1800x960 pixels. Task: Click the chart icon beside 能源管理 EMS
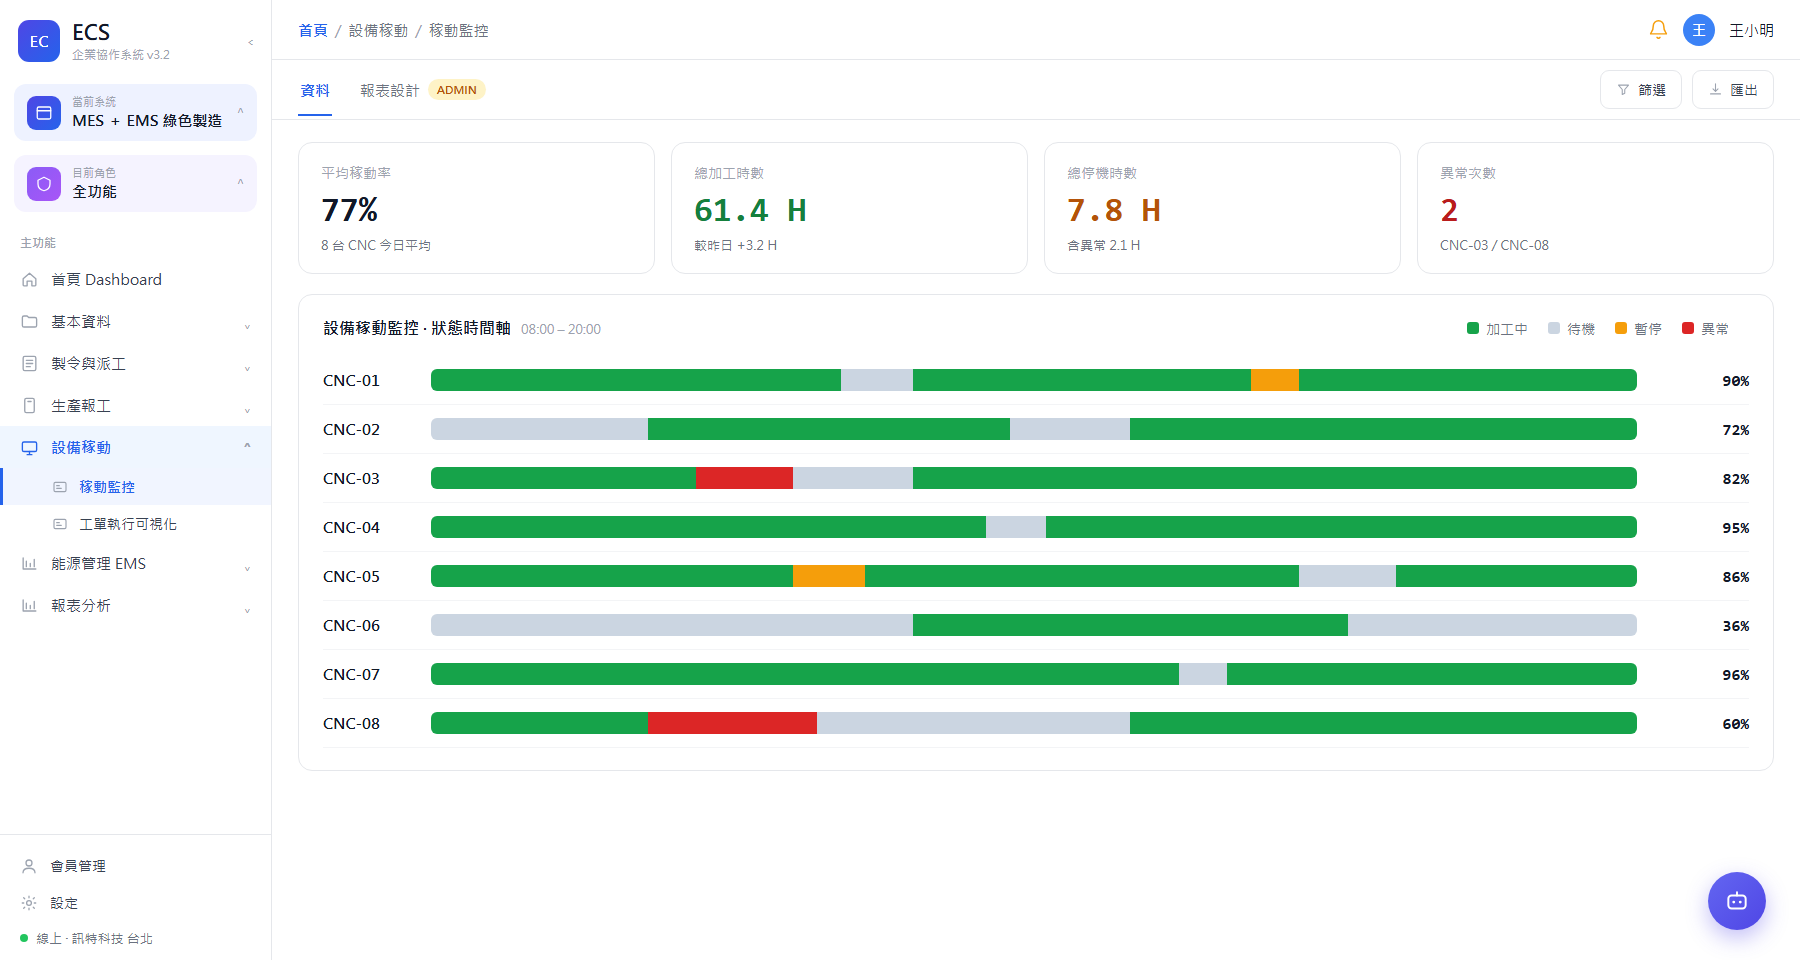point(29,564)
